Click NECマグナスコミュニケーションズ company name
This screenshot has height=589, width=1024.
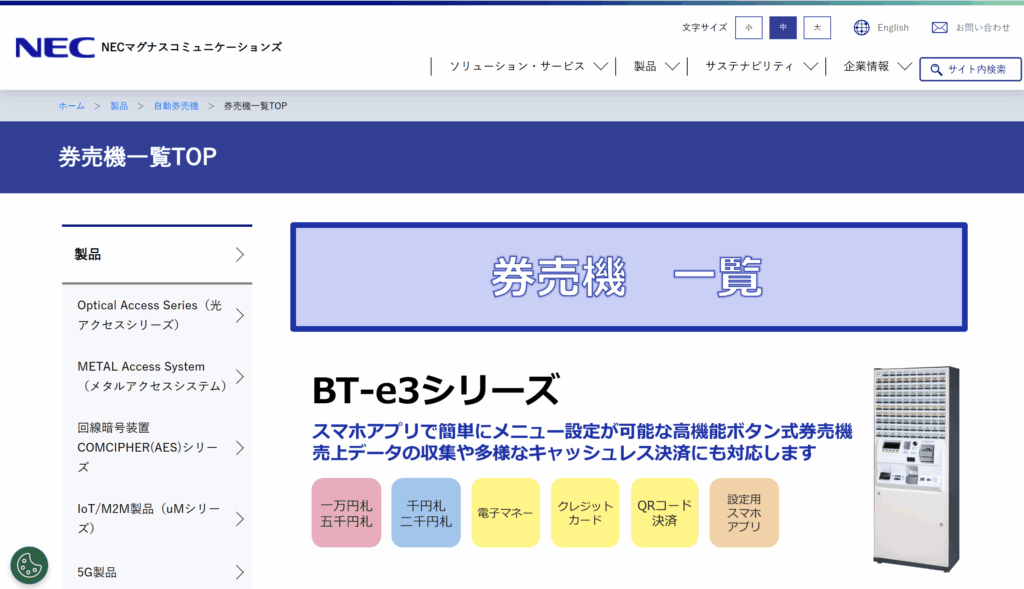coord(191,47)
